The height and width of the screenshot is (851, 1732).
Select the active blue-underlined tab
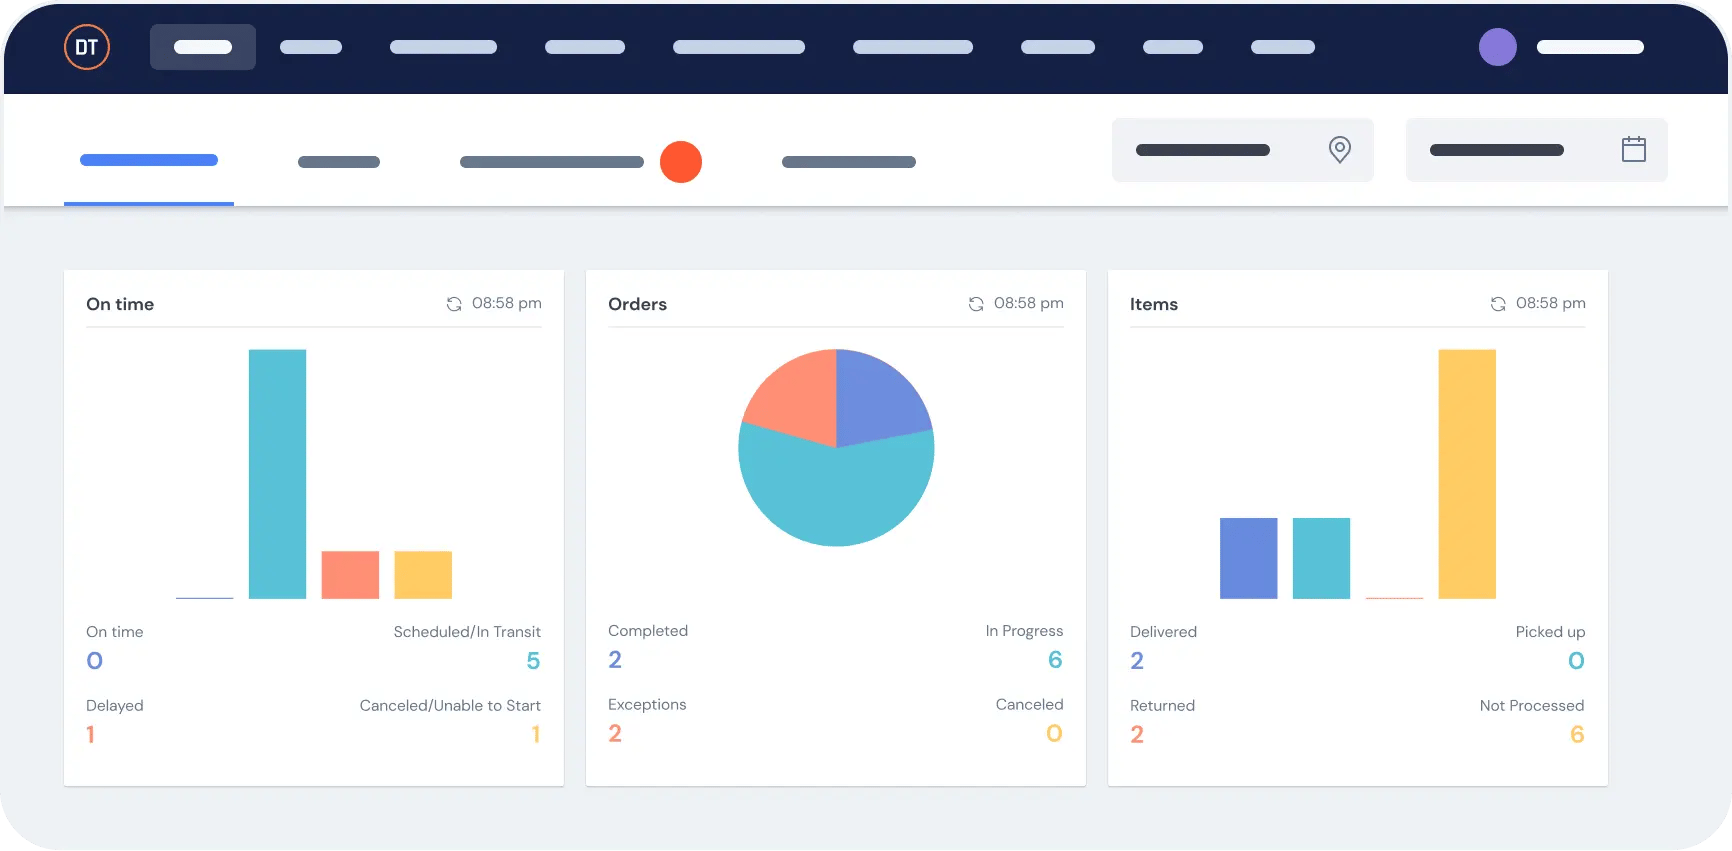point(149,161)
